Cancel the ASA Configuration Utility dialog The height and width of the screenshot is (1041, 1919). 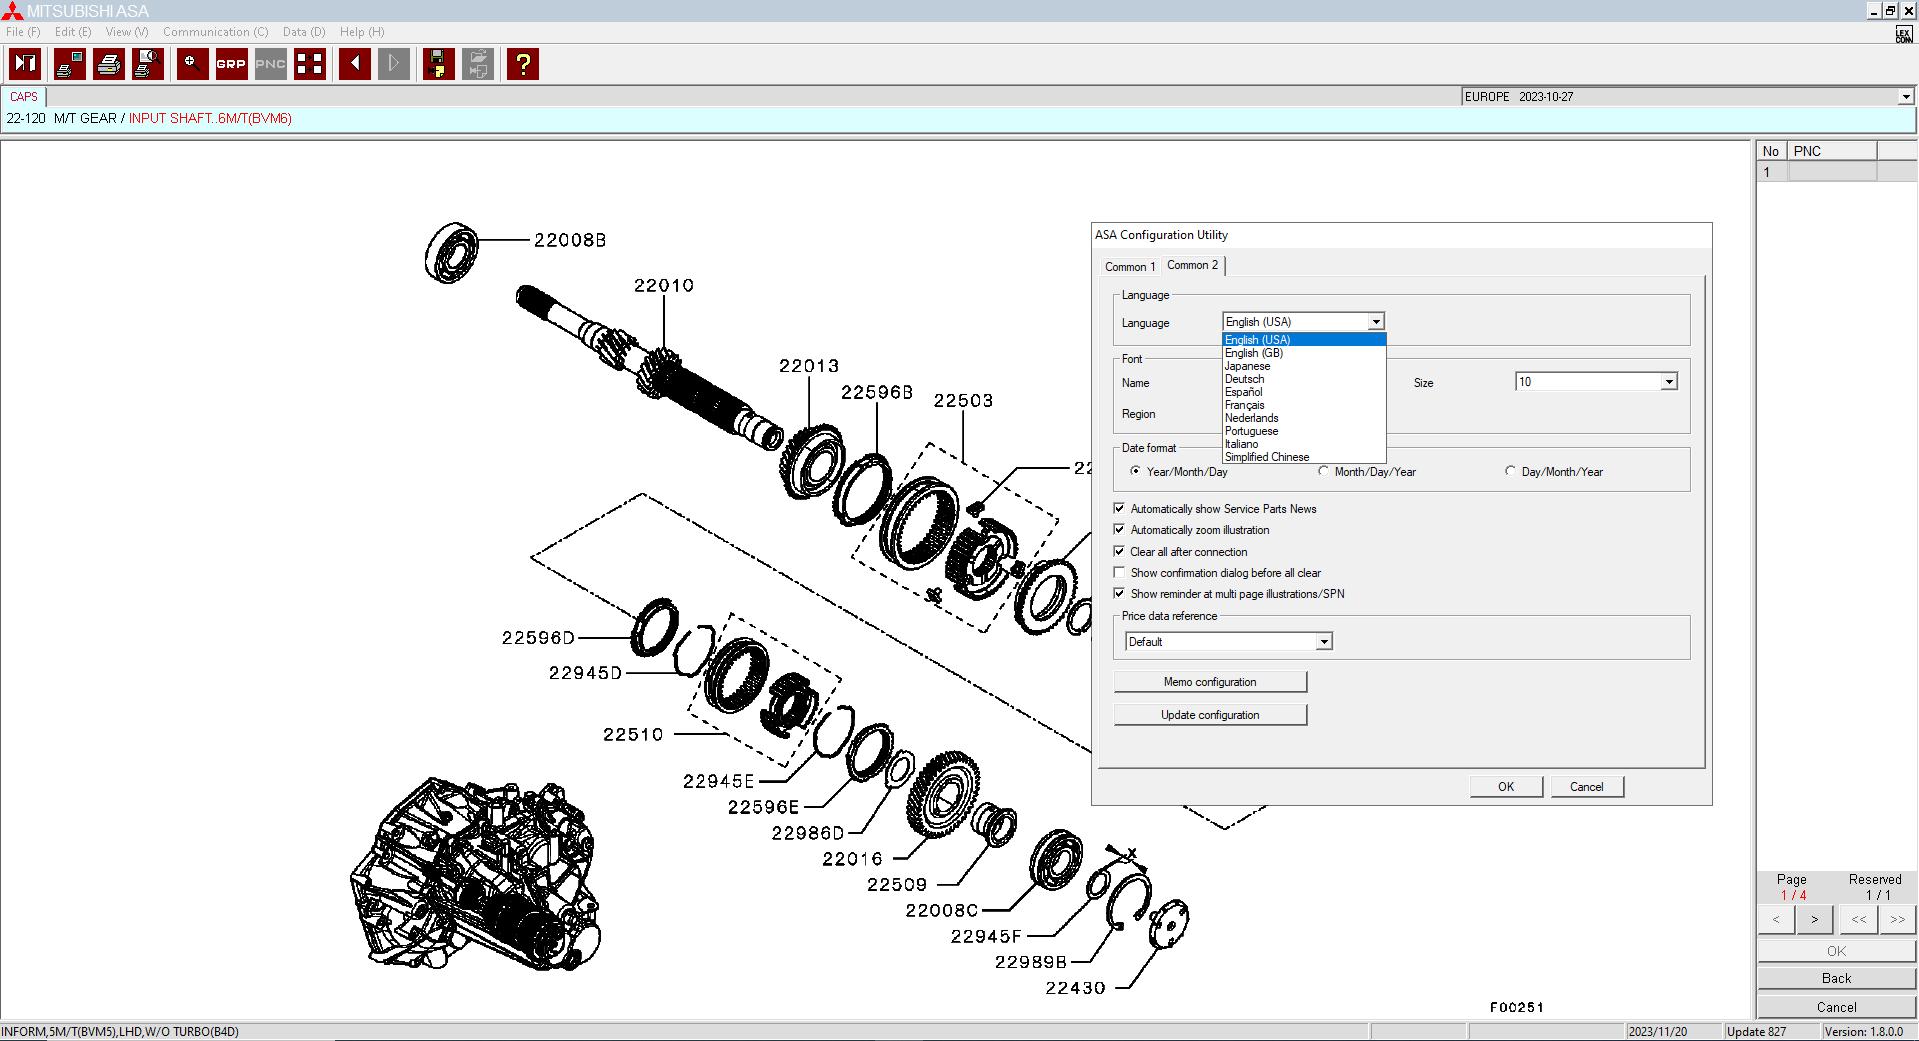coord(1587,787)
